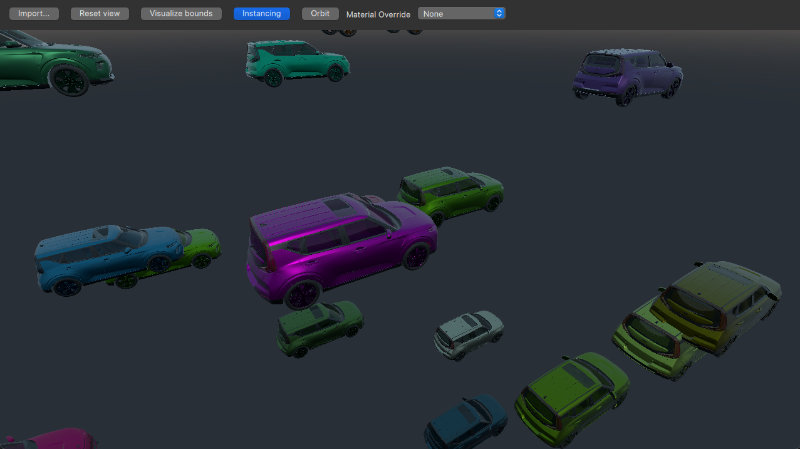This screenshot has height=449, width=800.
Task: Click the Import... button
Action: click(34, 14)
